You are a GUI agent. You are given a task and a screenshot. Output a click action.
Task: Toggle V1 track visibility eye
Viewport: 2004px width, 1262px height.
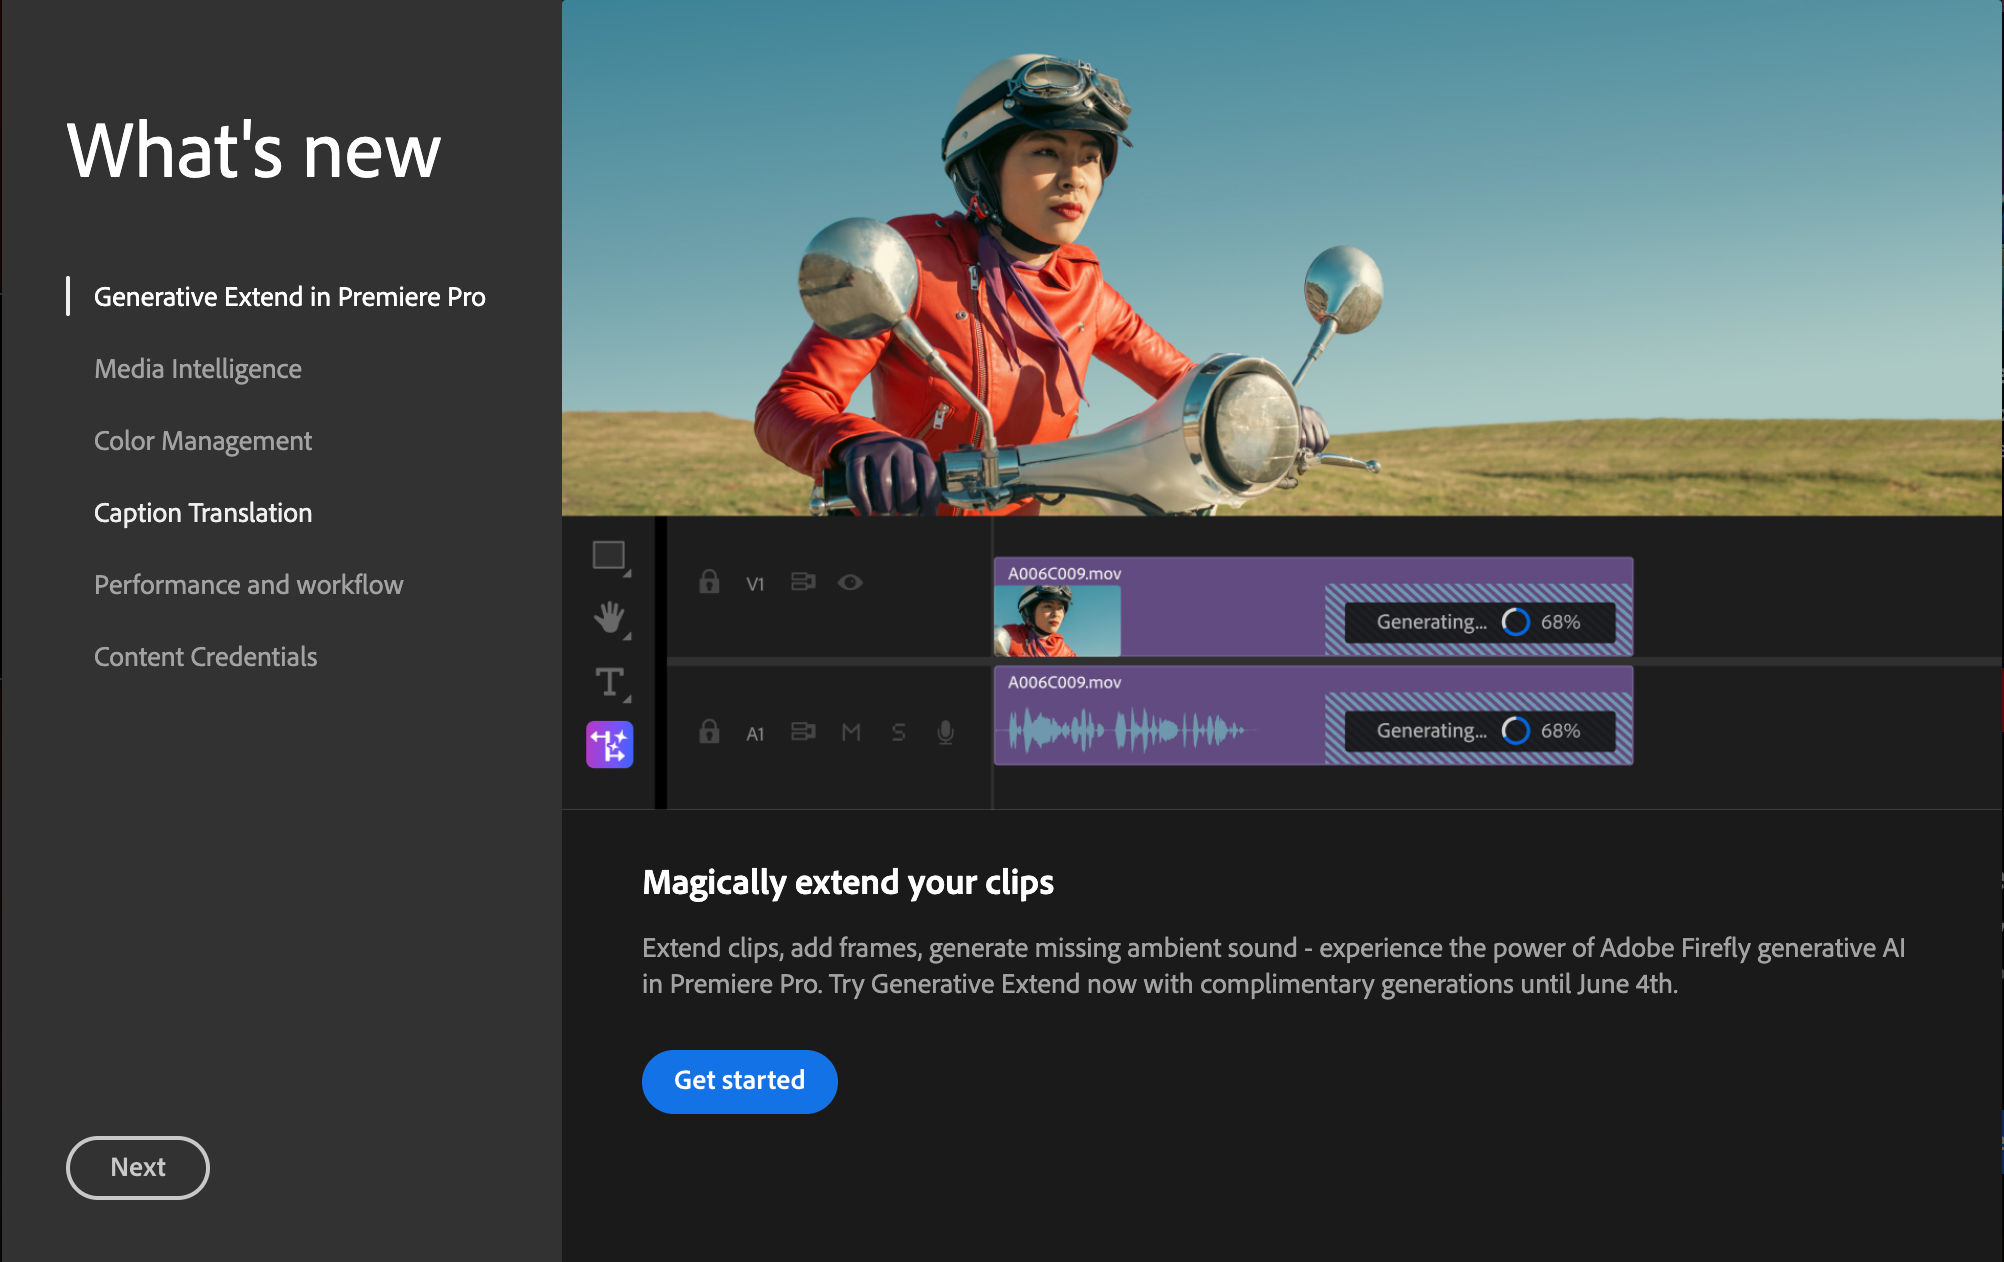tap(850, 582)
